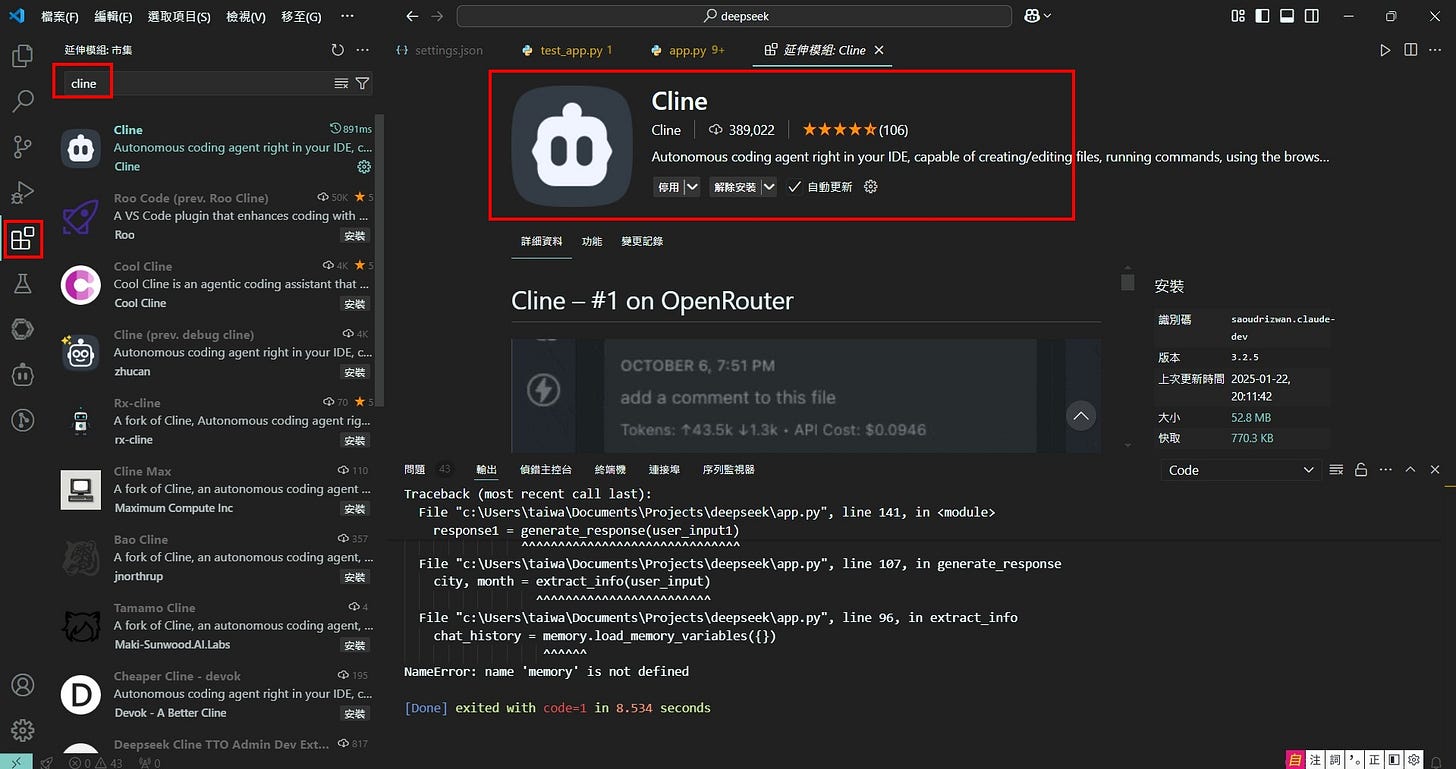Switch to the test_app.py tab
The image size is (1456, 769).
pyautogui.click(x=566, y=50)
